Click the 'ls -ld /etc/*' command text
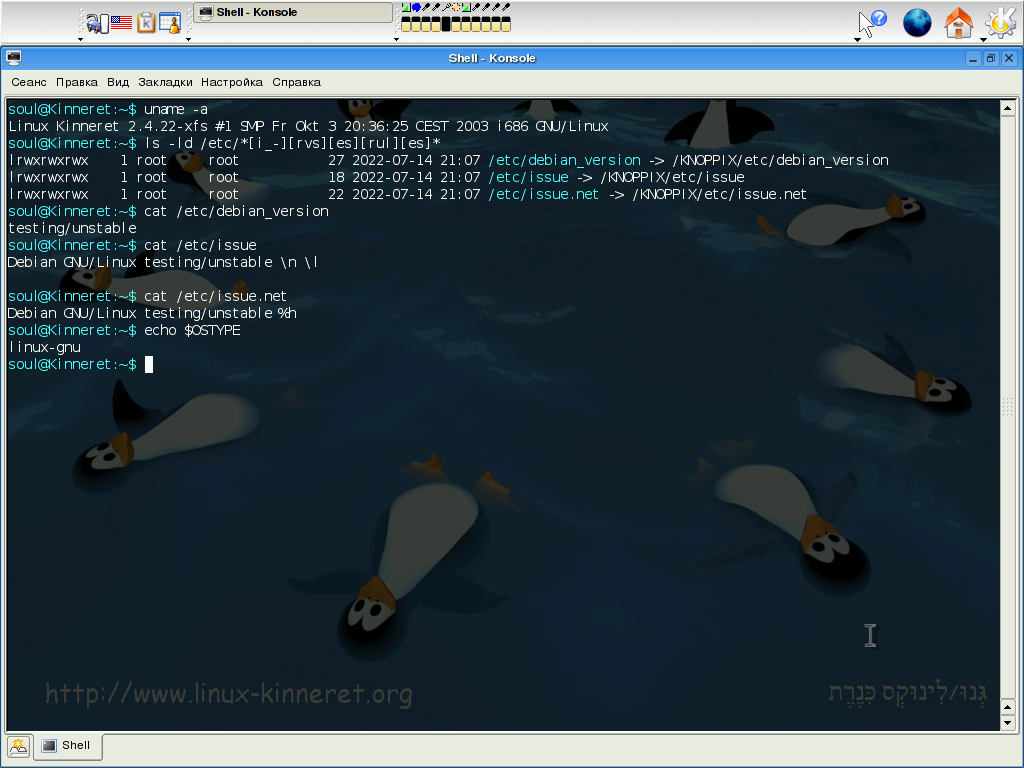The width and height of the screenshot is (1024, 768). [293, 143]
